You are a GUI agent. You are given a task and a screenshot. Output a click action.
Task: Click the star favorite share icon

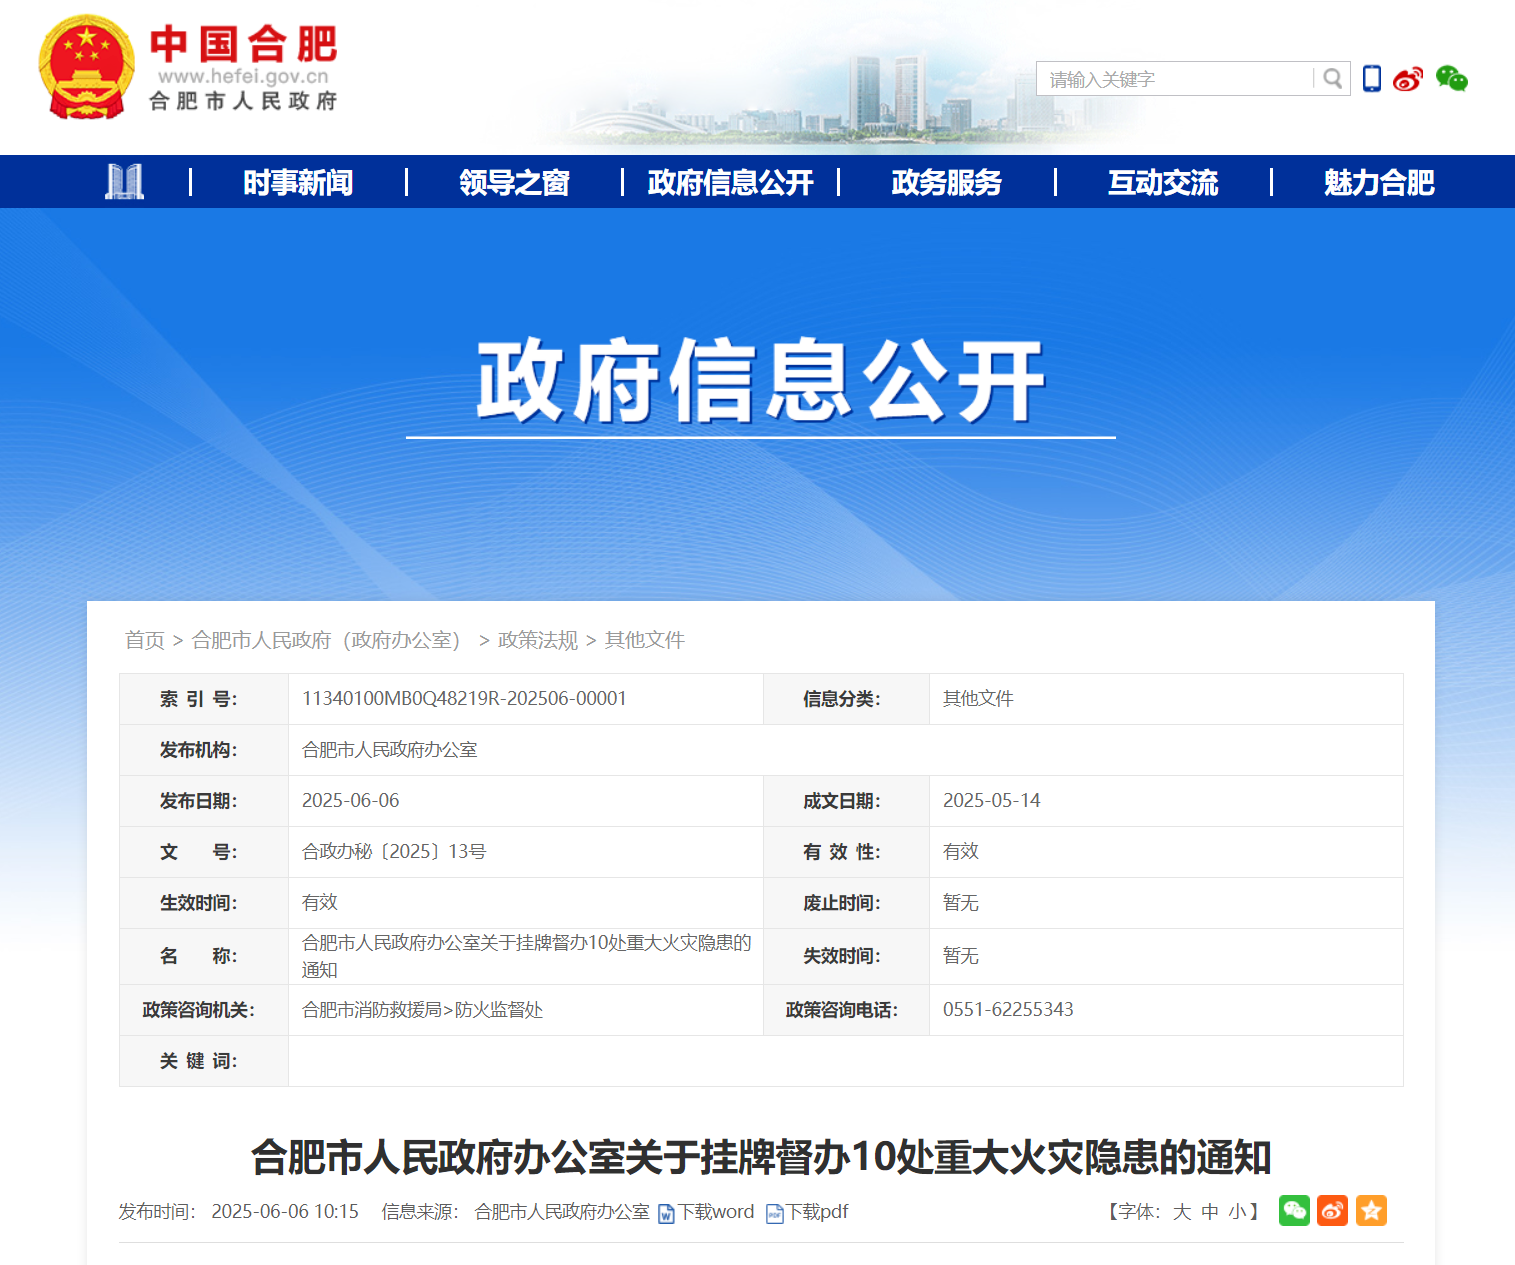[1371, 1211]
